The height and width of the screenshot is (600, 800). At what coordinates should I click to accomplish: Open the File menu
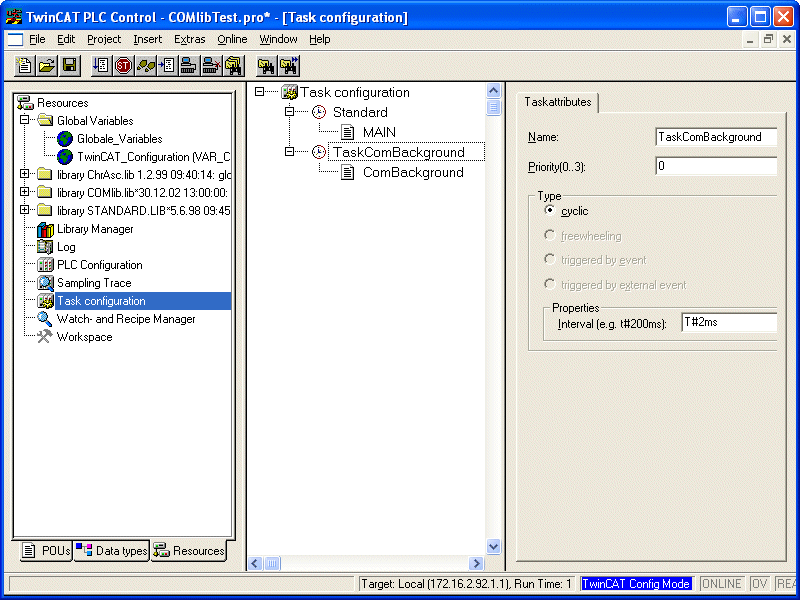click(x=37, y=39)
